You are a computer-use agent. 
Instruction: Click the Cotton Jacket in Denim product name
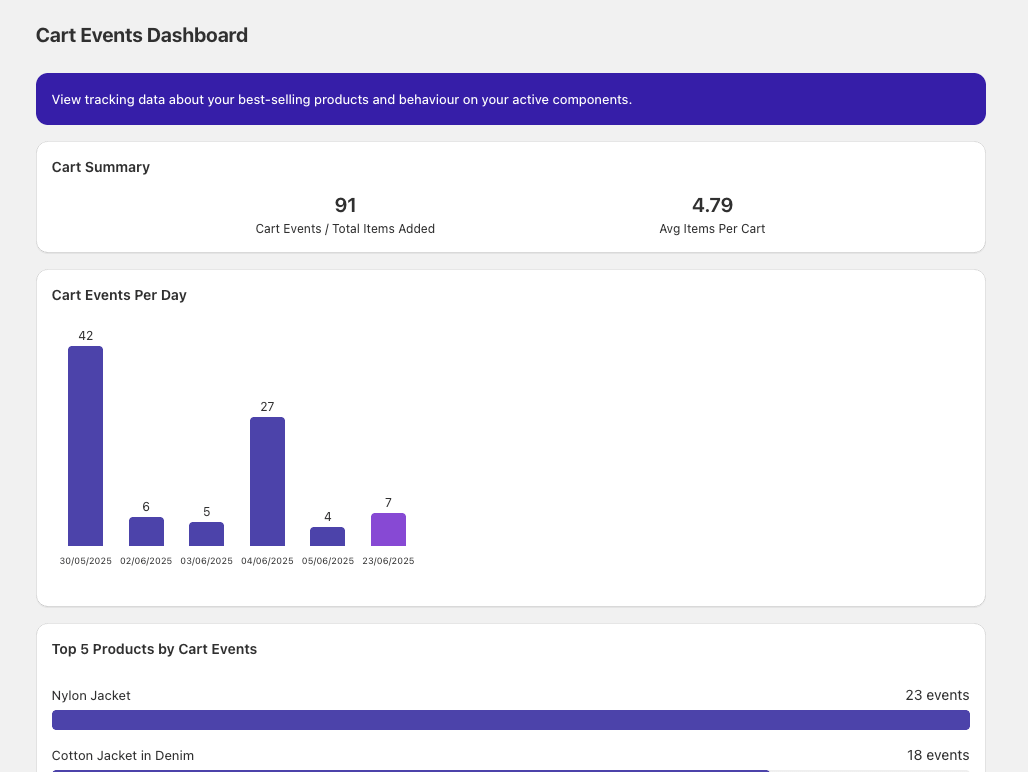click(x=122, y=756)
